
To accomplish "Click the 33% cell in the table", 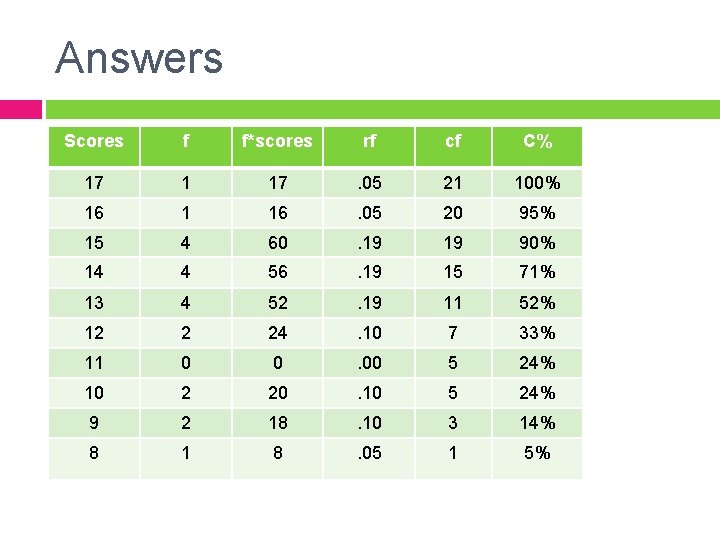I will [537, 333].
